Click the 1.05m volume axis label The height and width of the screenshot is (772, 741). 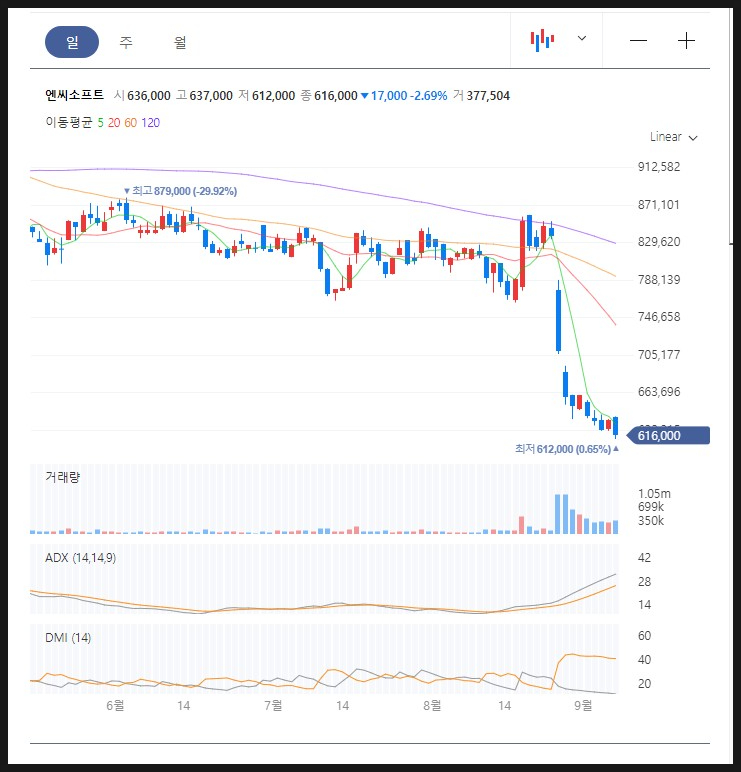click(x=654, y=493)
